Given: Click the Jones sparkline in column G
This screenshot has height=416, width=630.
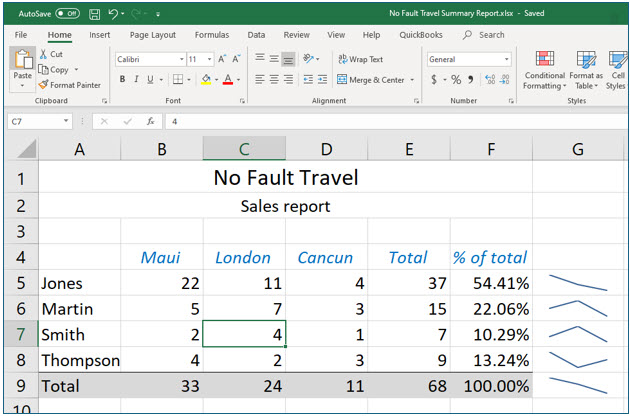Looking at the screenshot, I should [x=578, y=283].
